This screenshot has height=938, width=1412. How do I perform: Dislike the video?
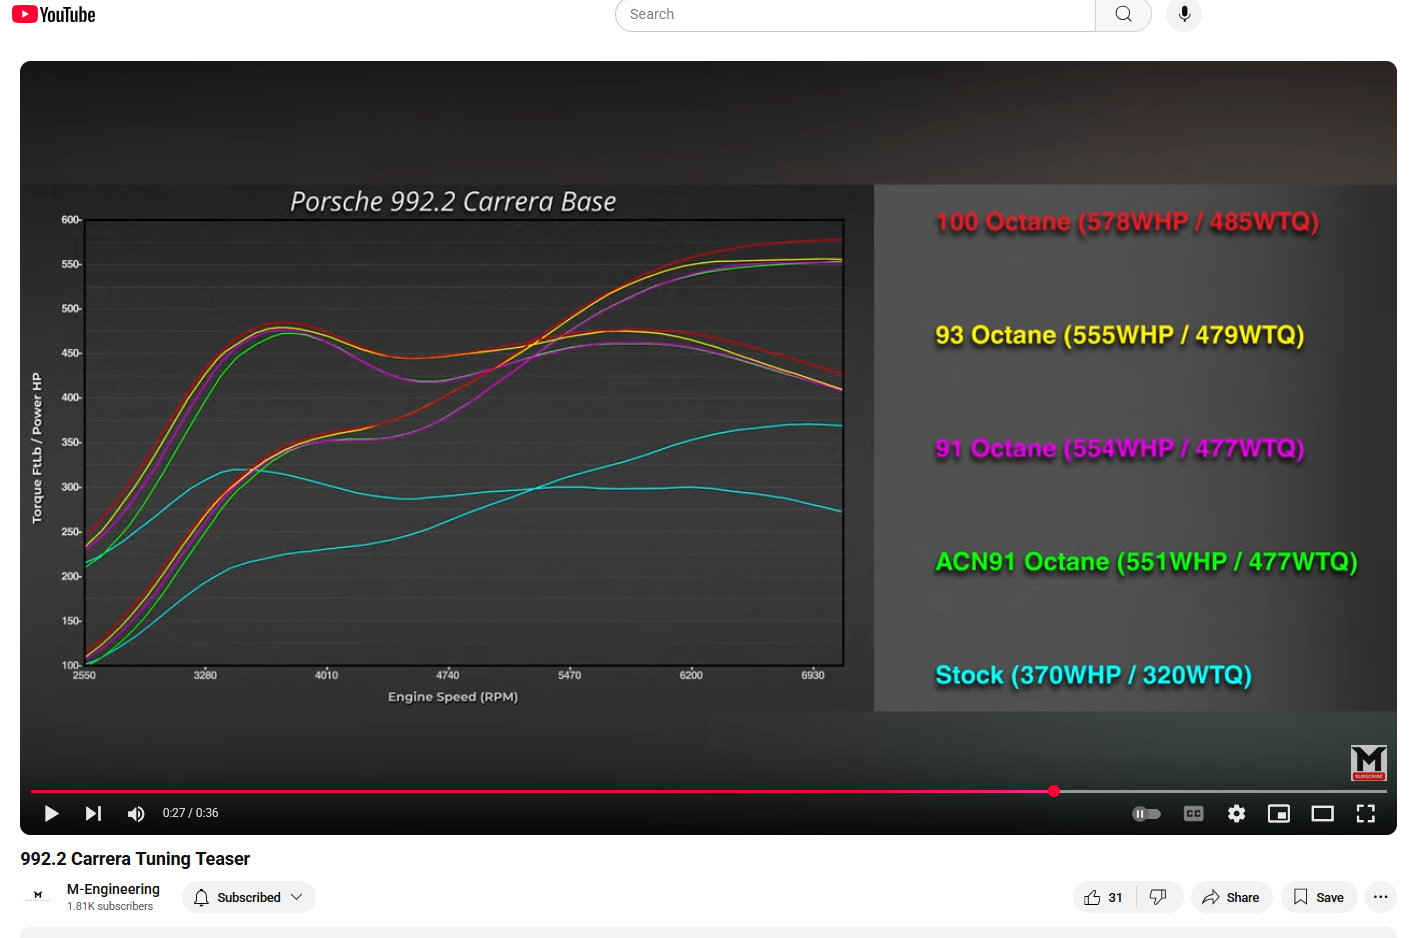pos(1158,897)
